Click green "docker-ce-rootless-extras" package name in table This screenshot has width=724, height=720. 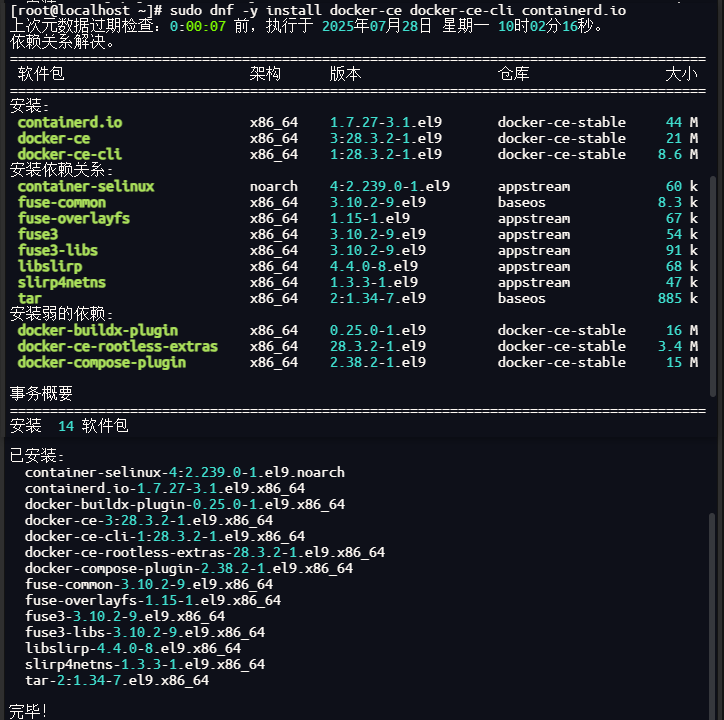click(118, 346)
